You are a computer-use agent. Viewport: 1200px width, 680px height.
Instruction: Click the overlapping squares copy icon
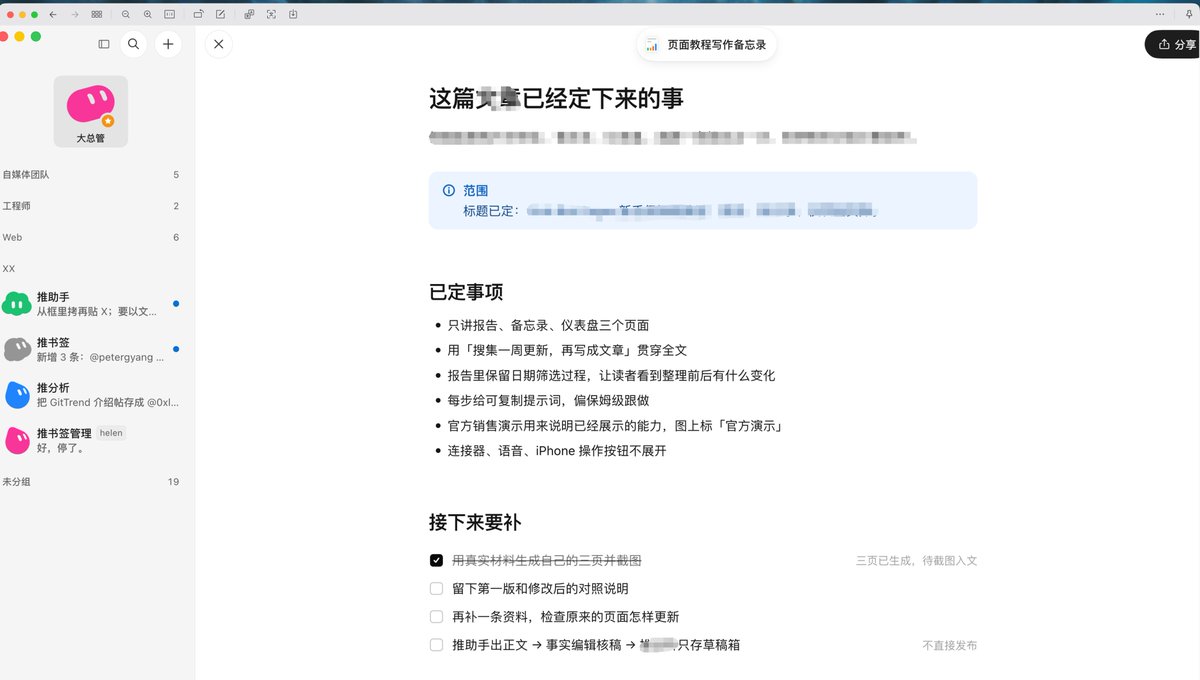(249, 15)
